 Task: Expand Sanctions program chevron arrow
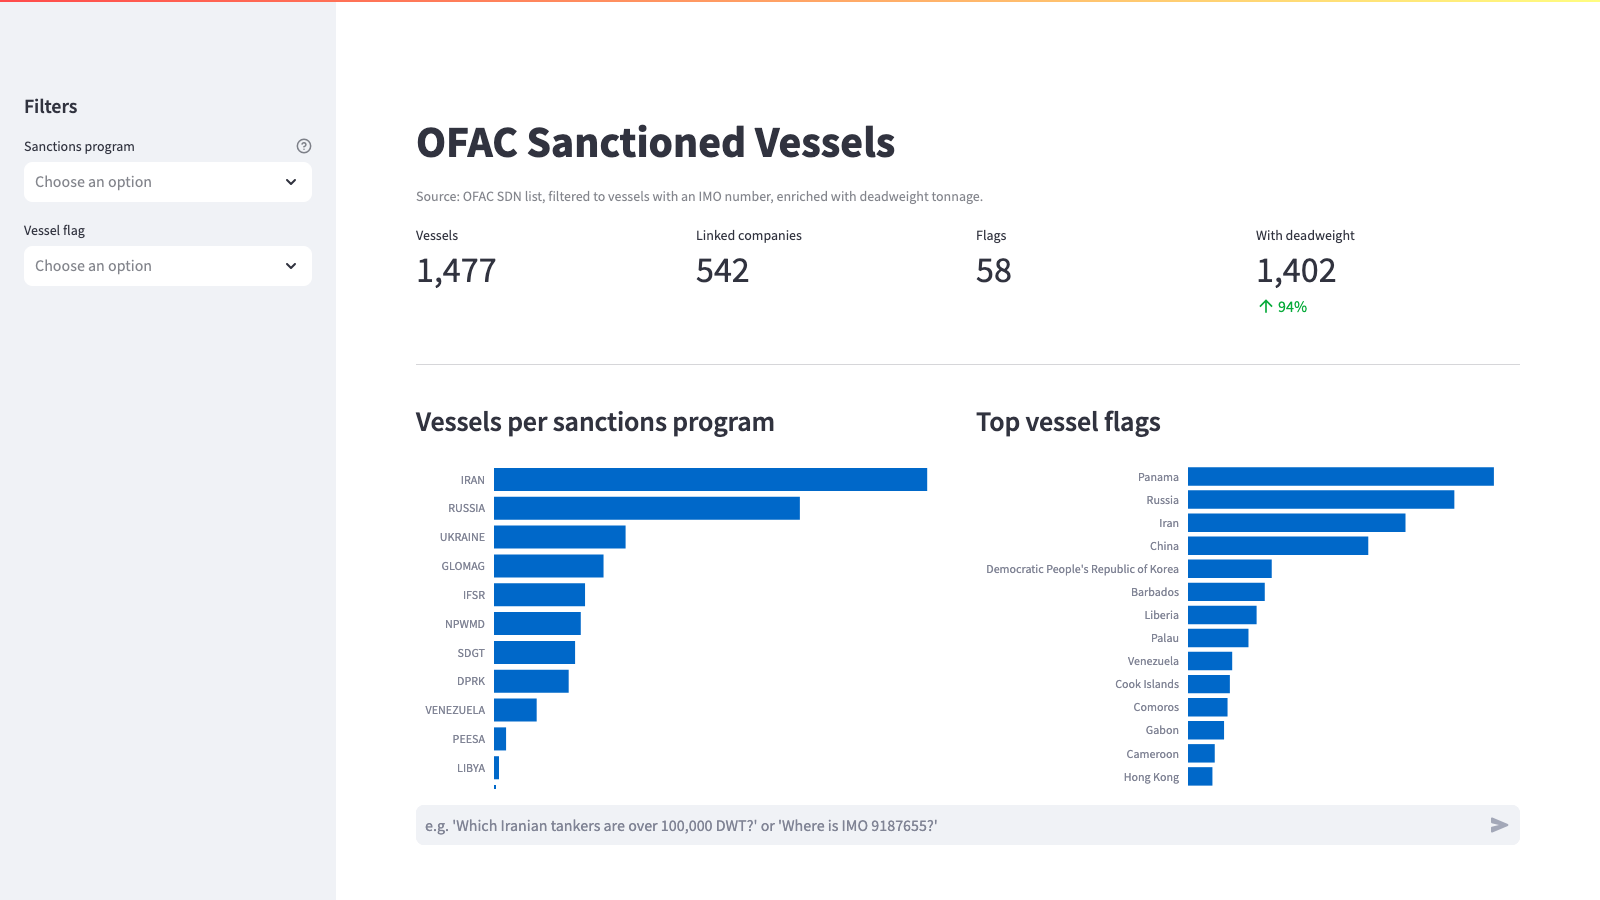pyautogui.click(x=291, y=182)
